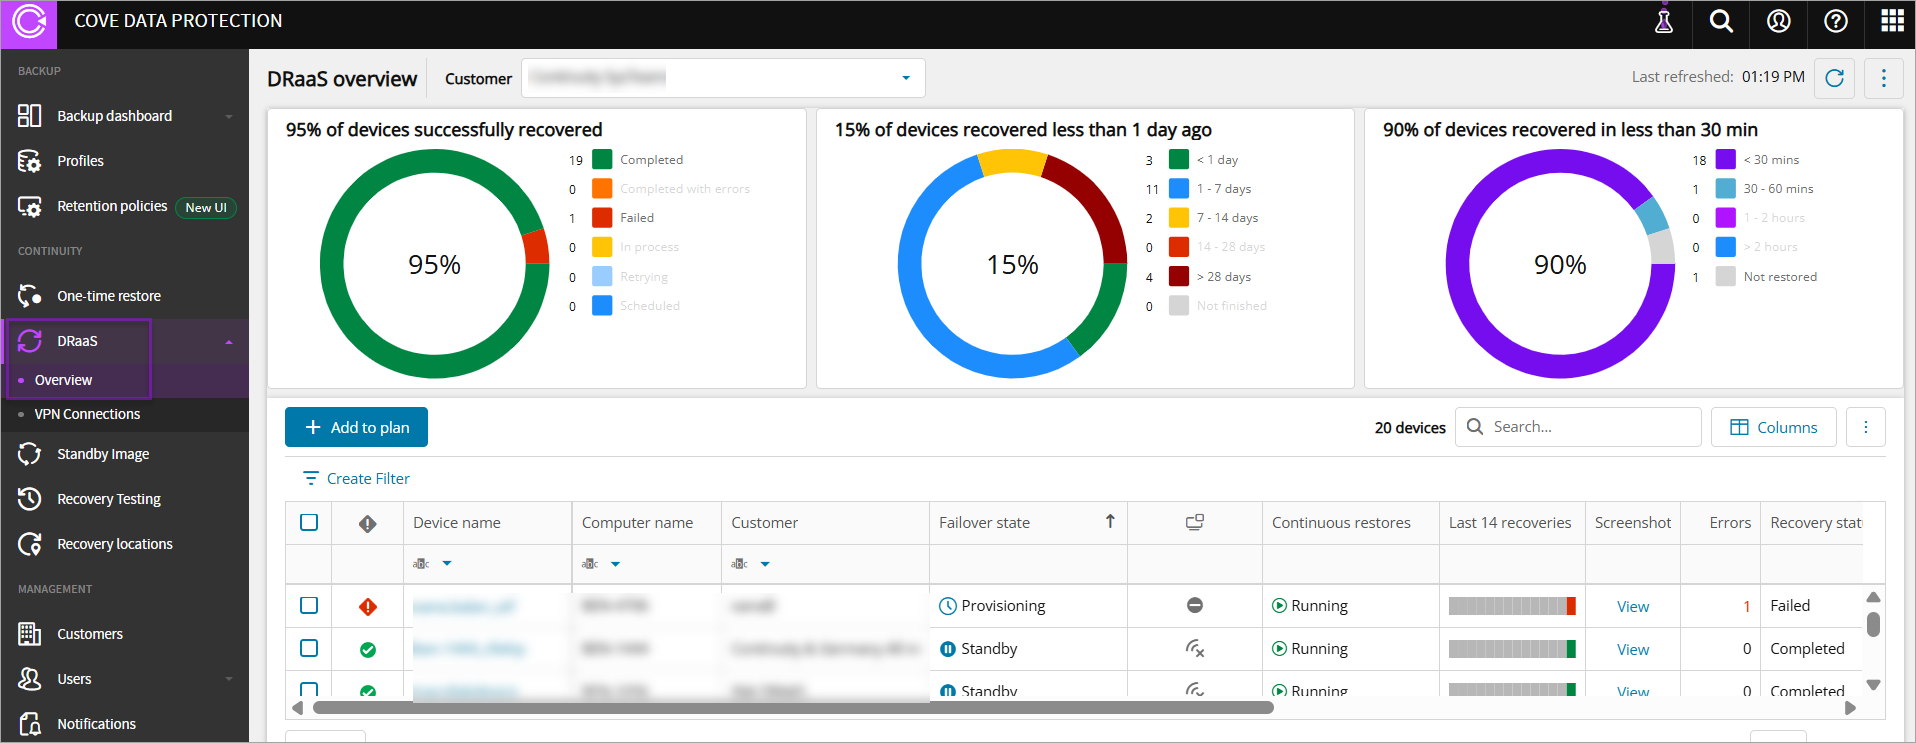Go to VPN Connections in sidebar

(87, 414)
